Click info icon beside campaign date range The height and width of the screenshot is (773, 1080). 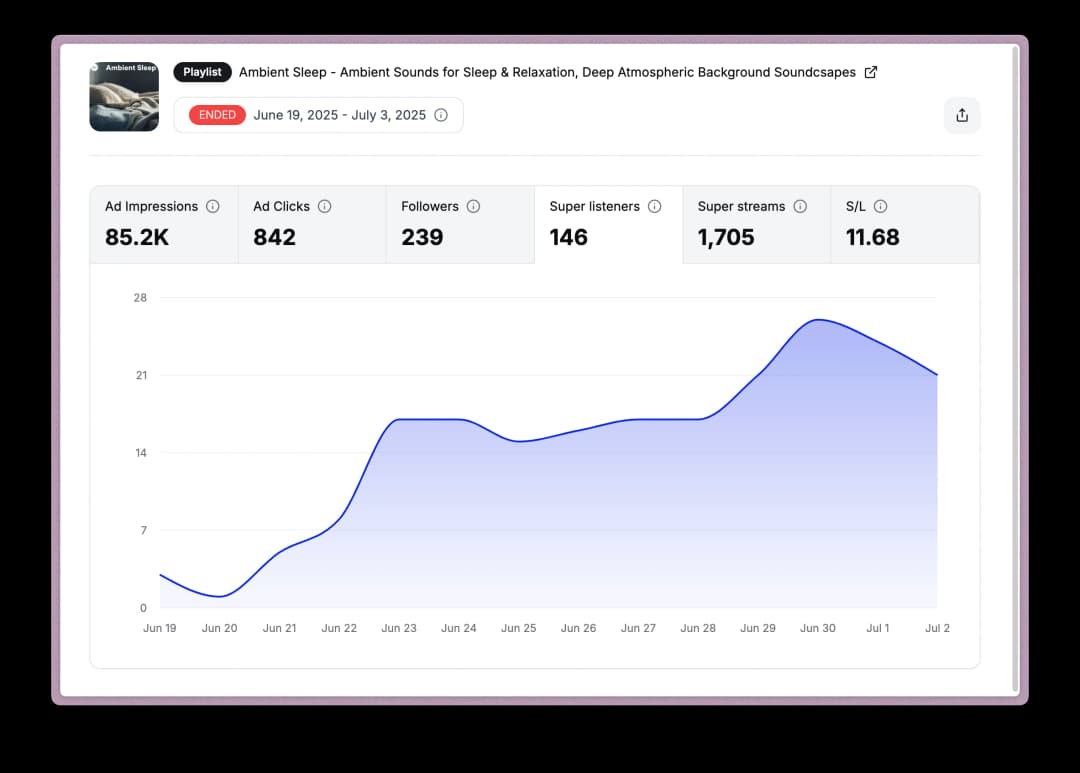click(441, 115)
